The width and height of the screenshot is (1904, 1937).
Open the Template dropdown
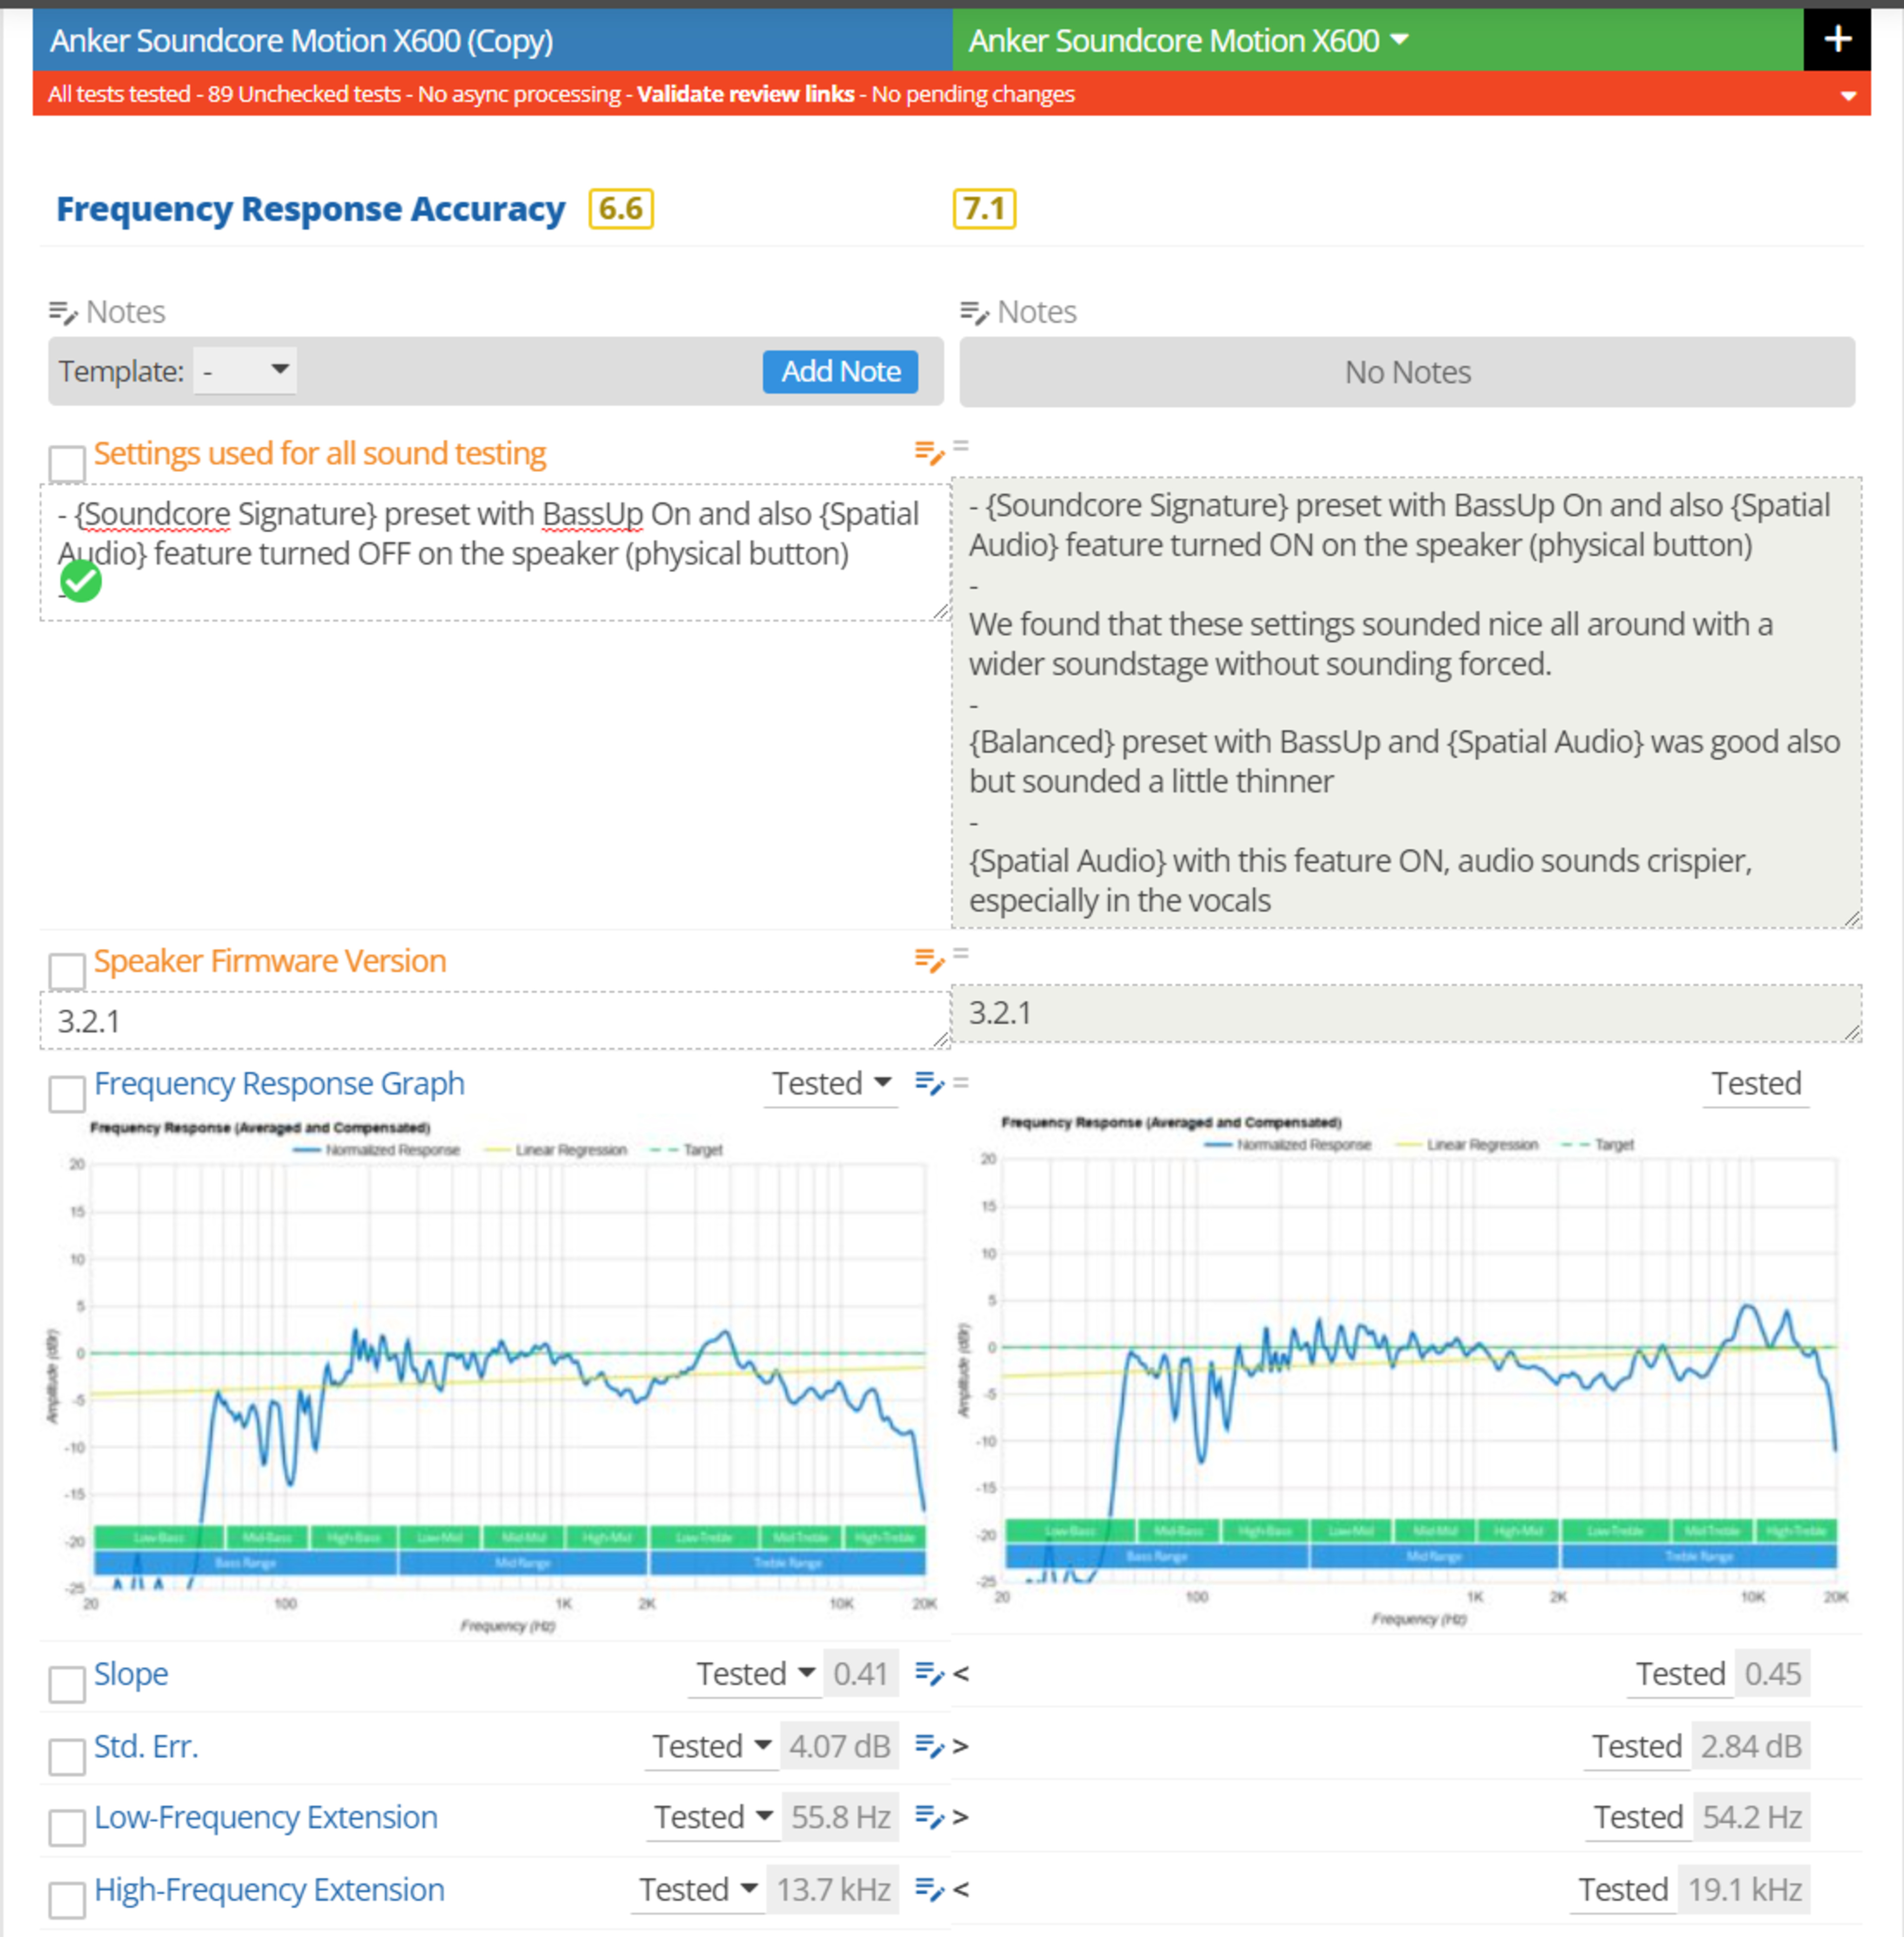coord(245,371)
